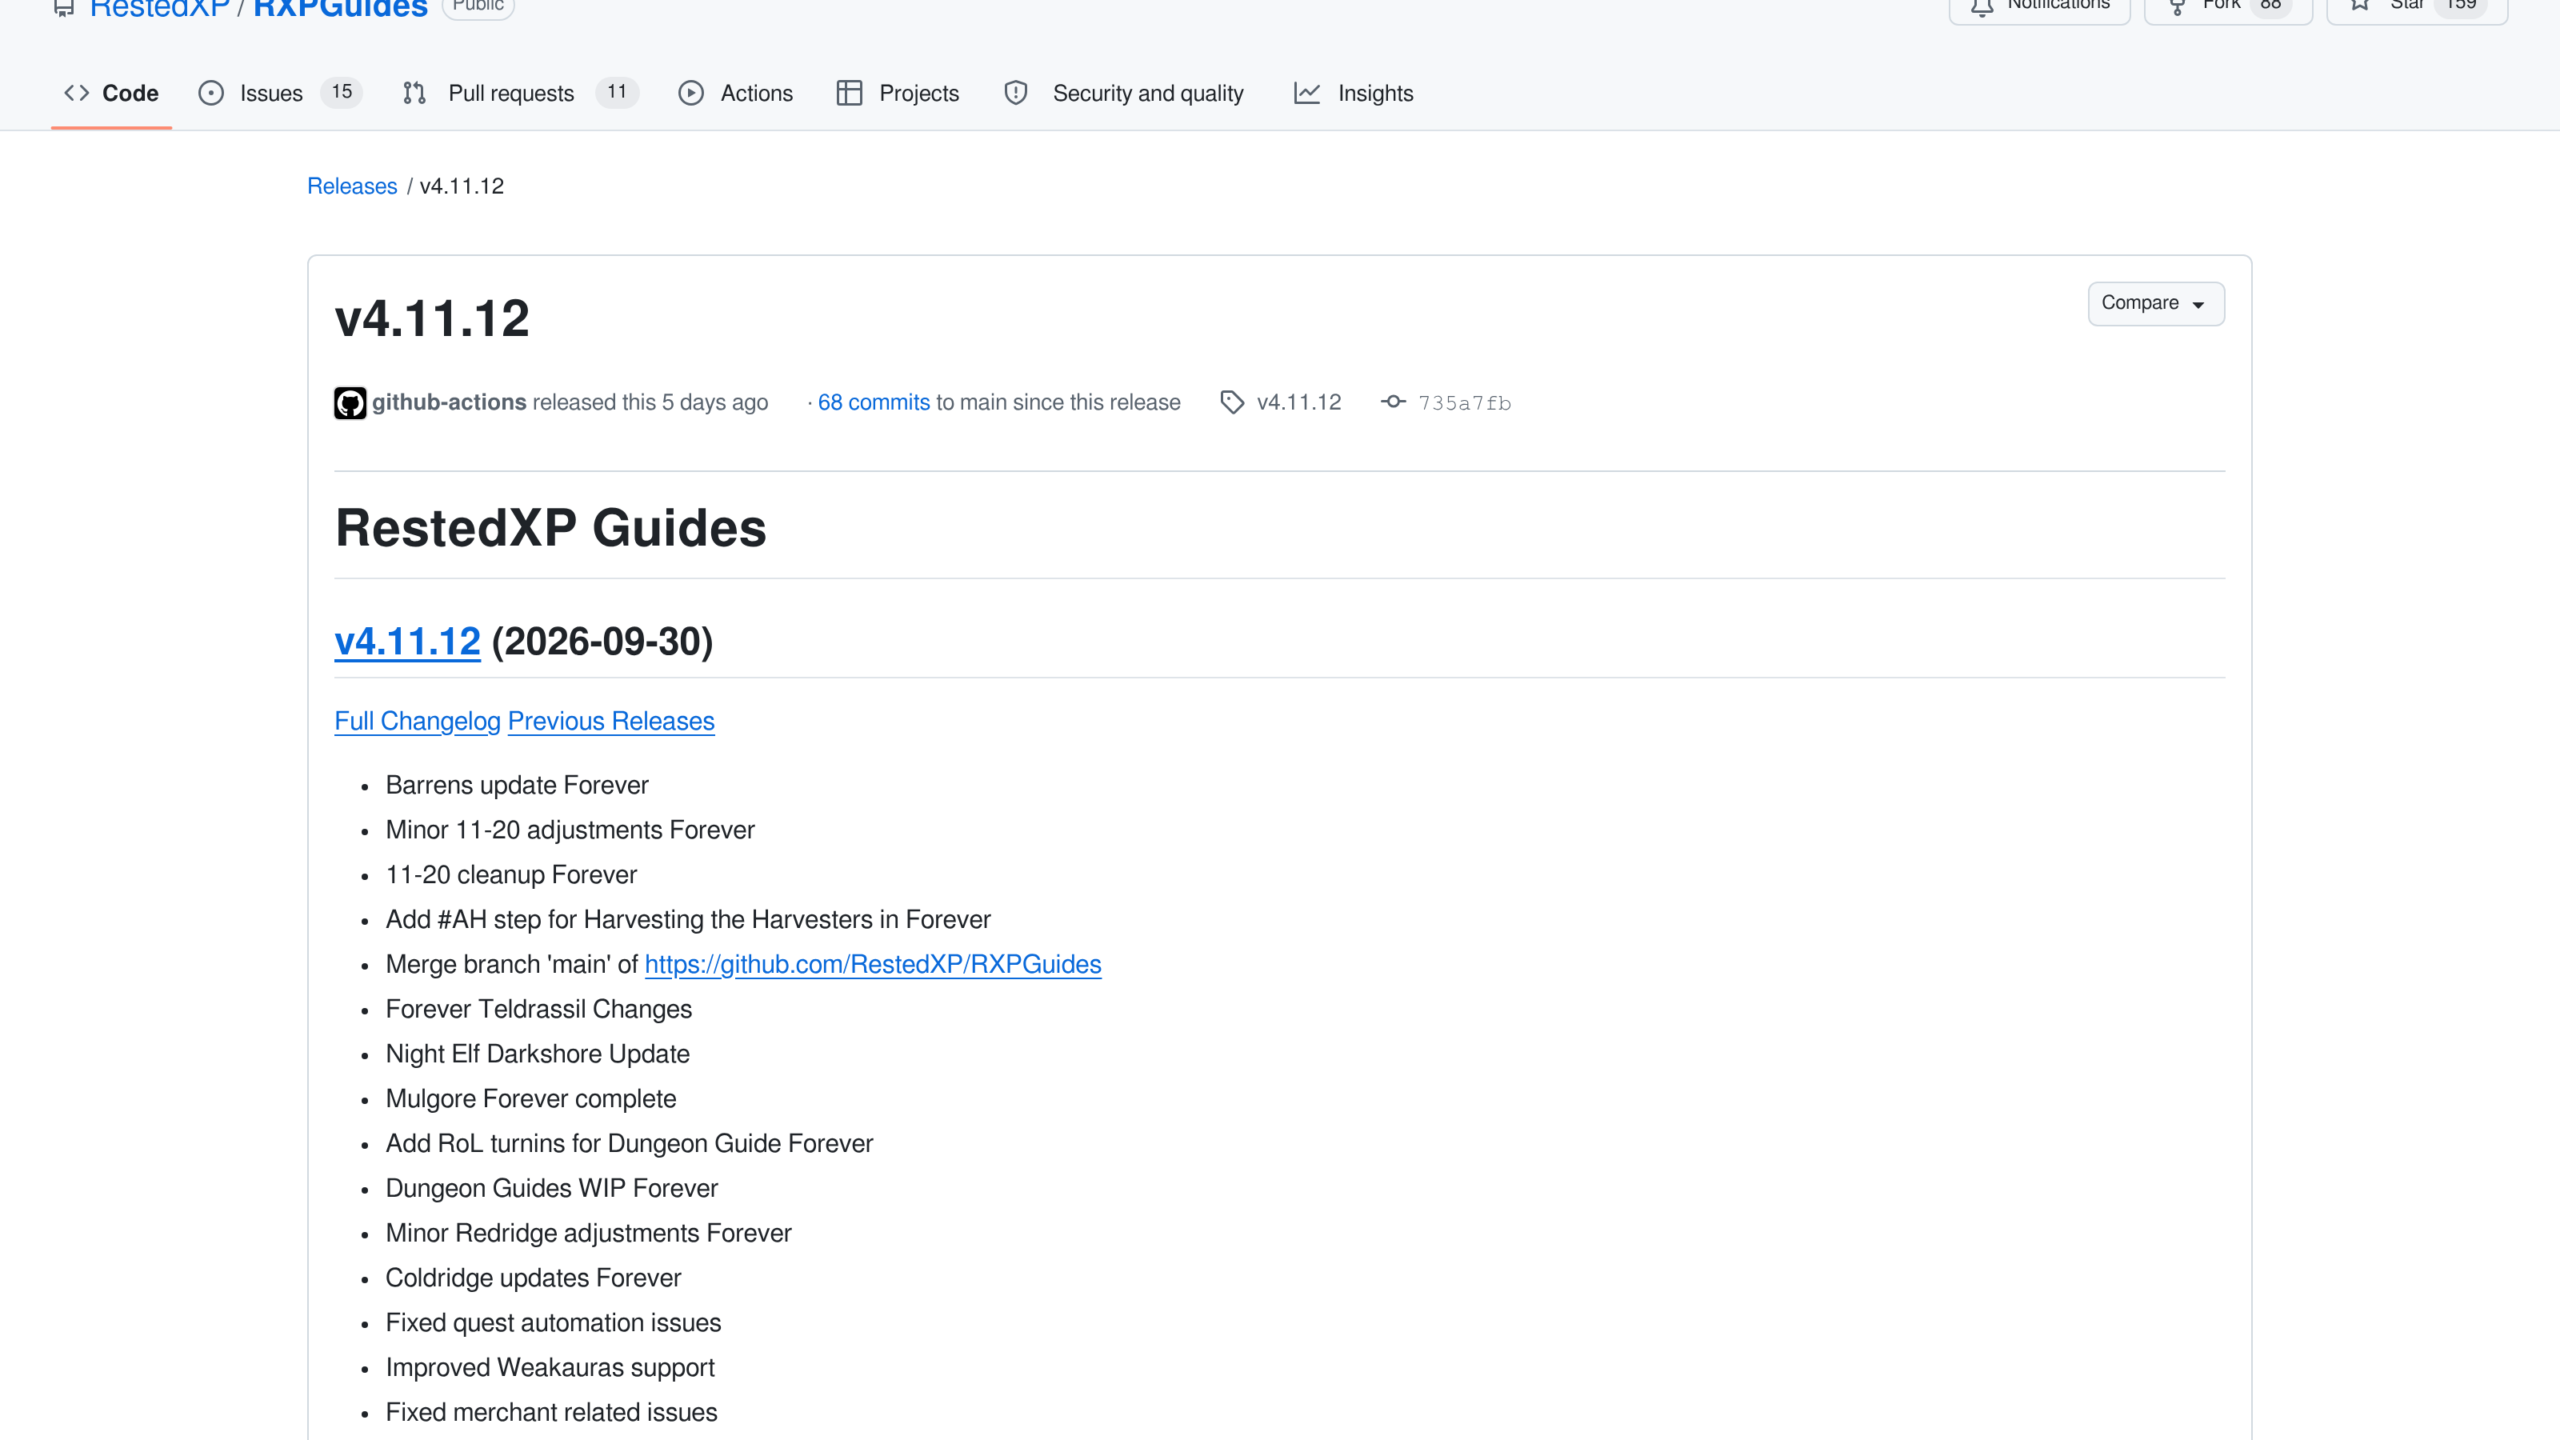Click the Pull requests branch icon
2560x1440 pixels.
pyautogui.click(x=414, y=93)
